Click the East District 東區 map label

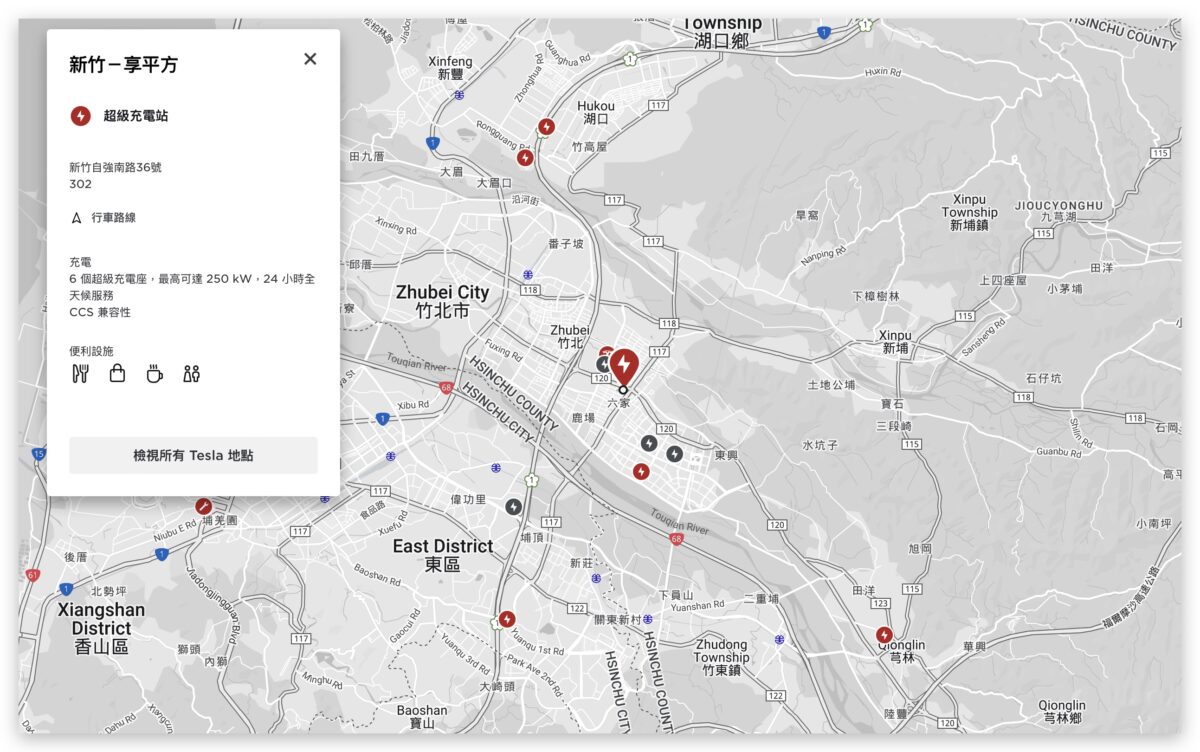click(443, 555)
